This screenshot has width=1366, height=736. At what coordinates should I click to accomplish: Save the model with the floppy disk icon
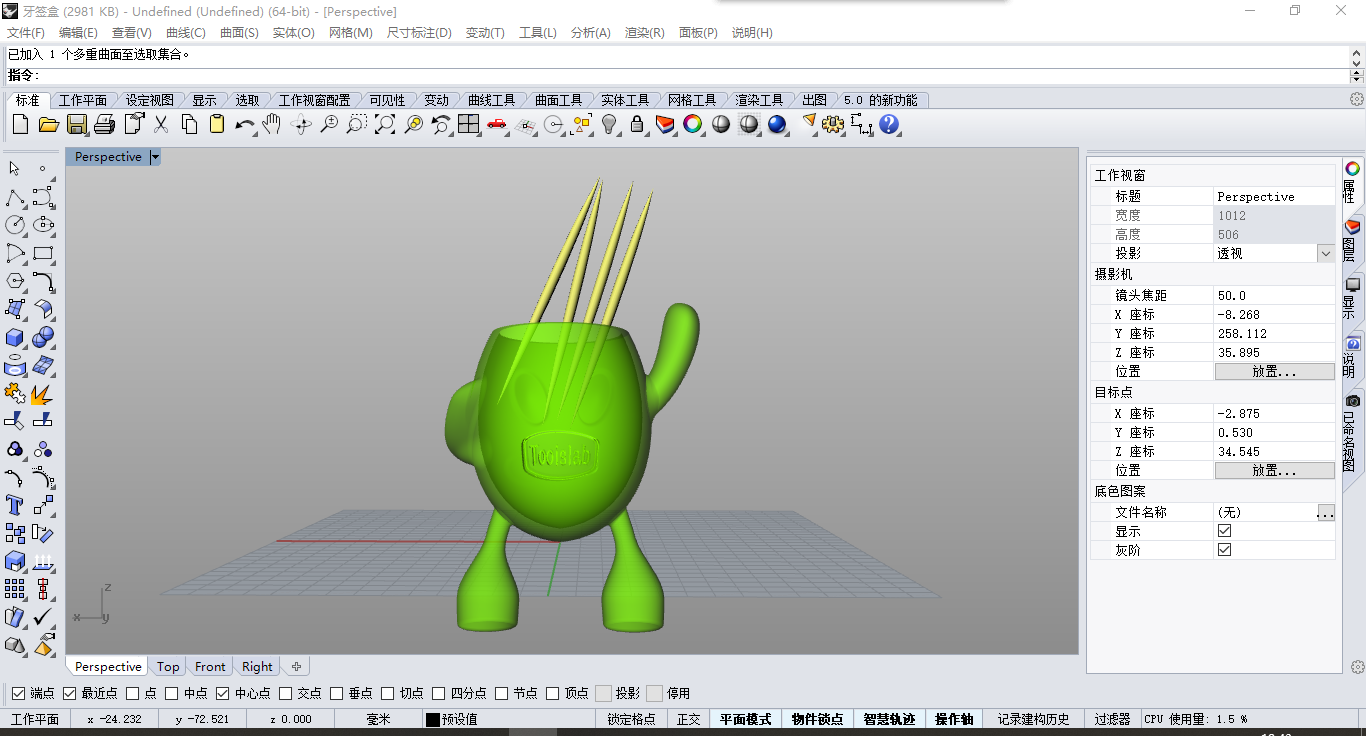pyautogui.click(x=77, y=124)
